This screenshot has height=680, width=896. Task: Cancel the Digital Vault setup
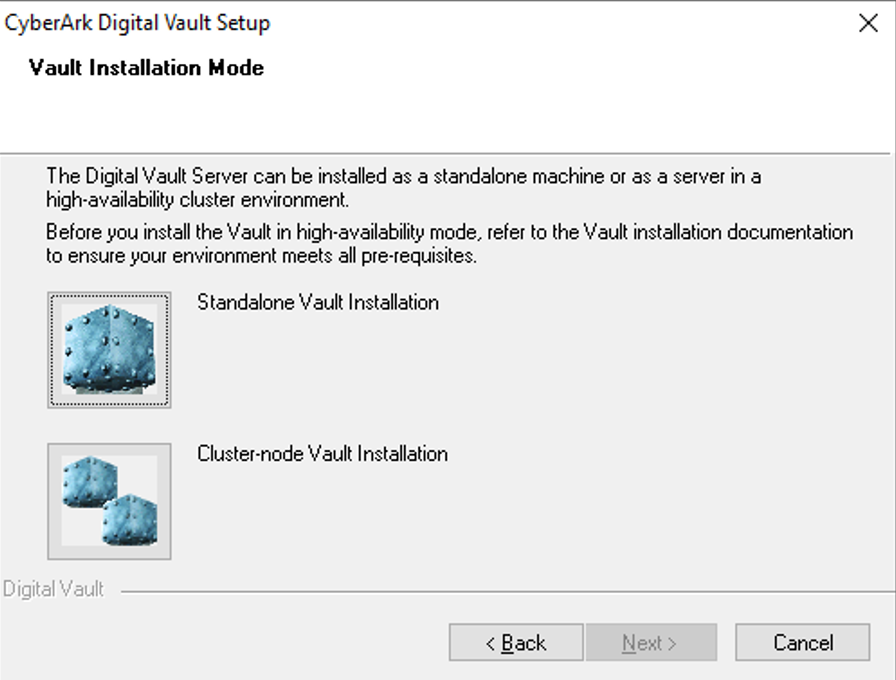point(803,642)
